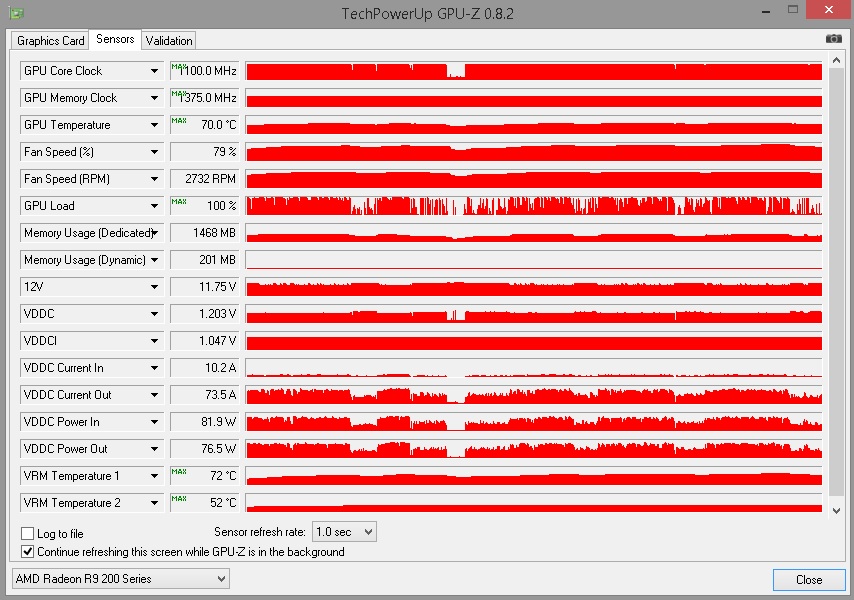The image size is (854, 600).
Task: Click the 52 °C VRM temperature value
Action: tap(205, 503)
